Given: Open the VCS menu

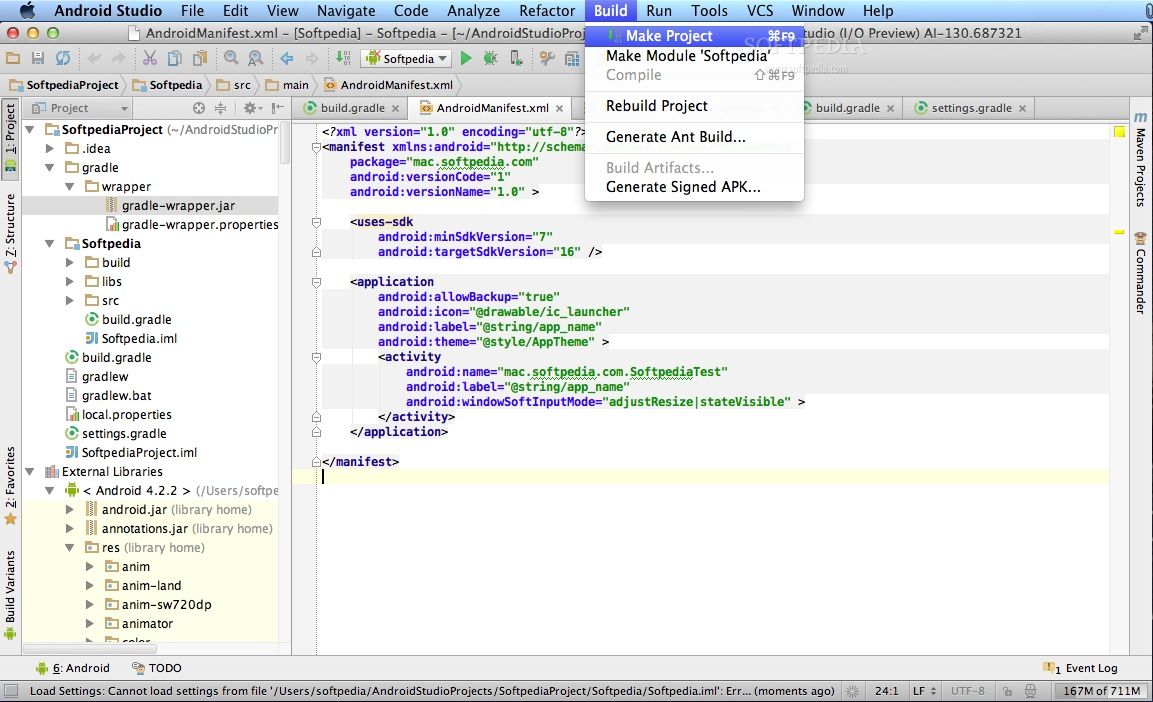Looking at the screenshot, I should coord(760,10).
